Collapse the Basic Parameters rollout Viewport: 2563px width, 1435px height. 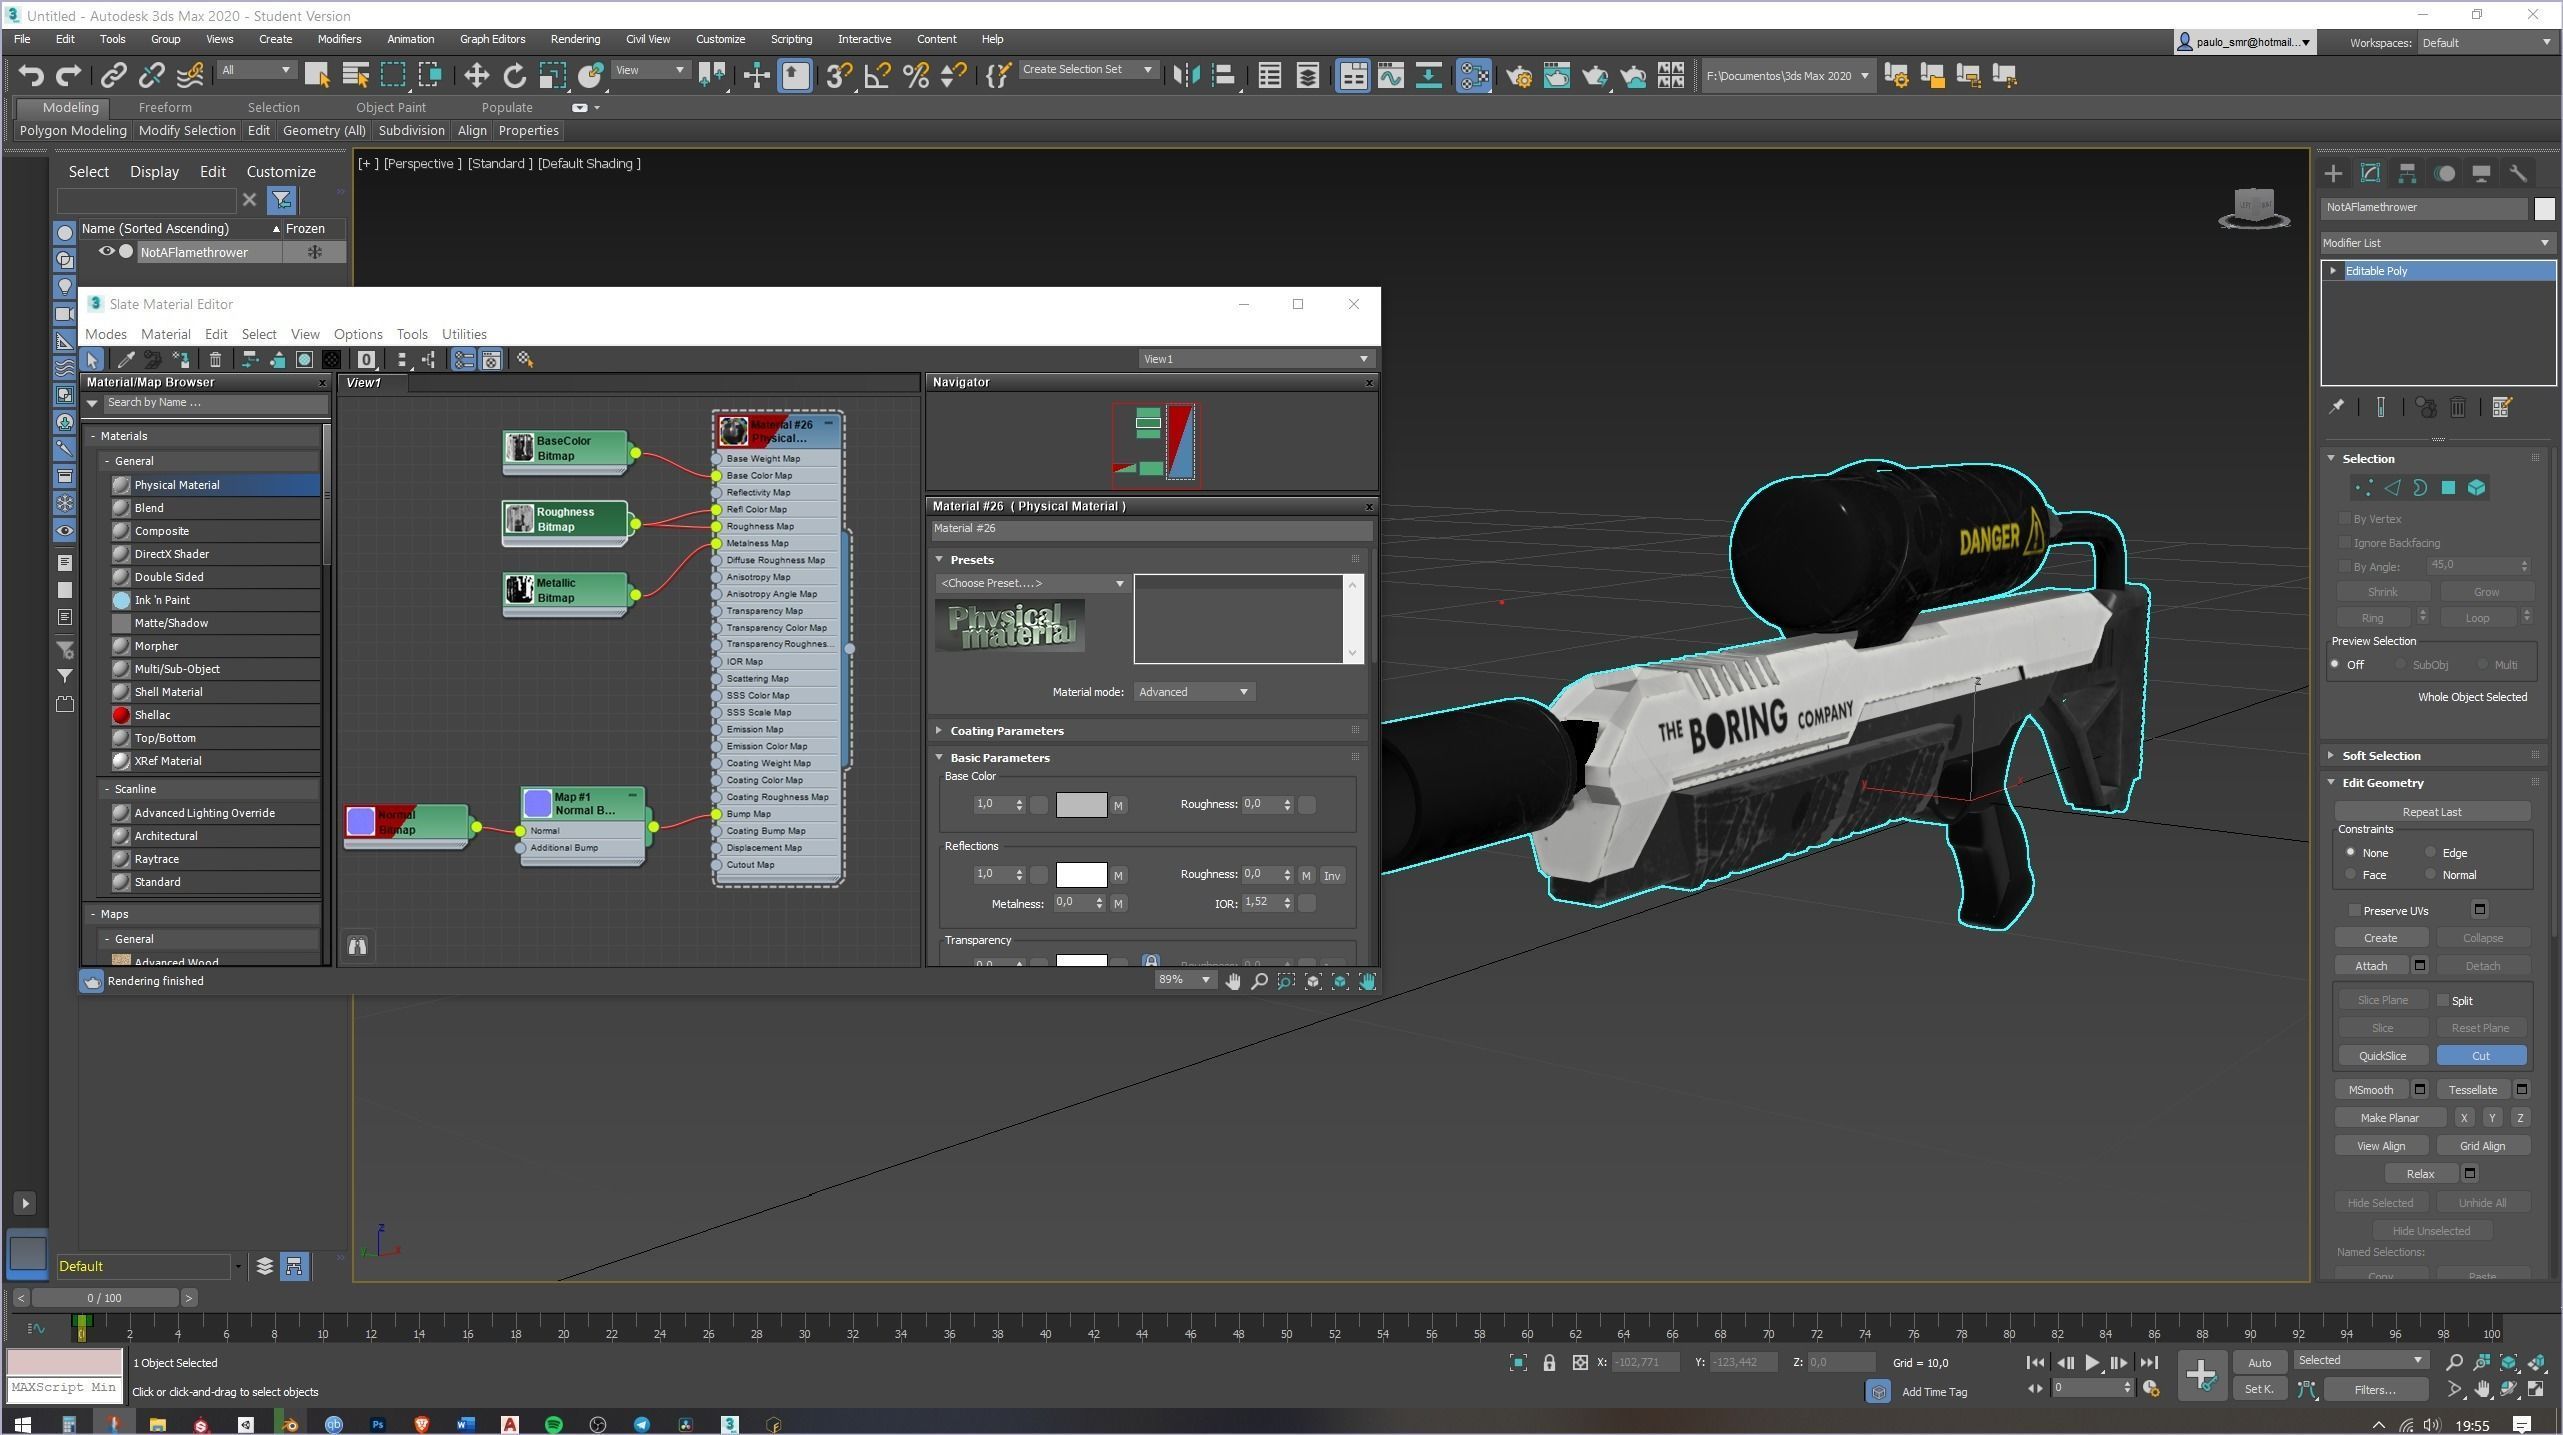pyautogui.click(x=999, y=758)
